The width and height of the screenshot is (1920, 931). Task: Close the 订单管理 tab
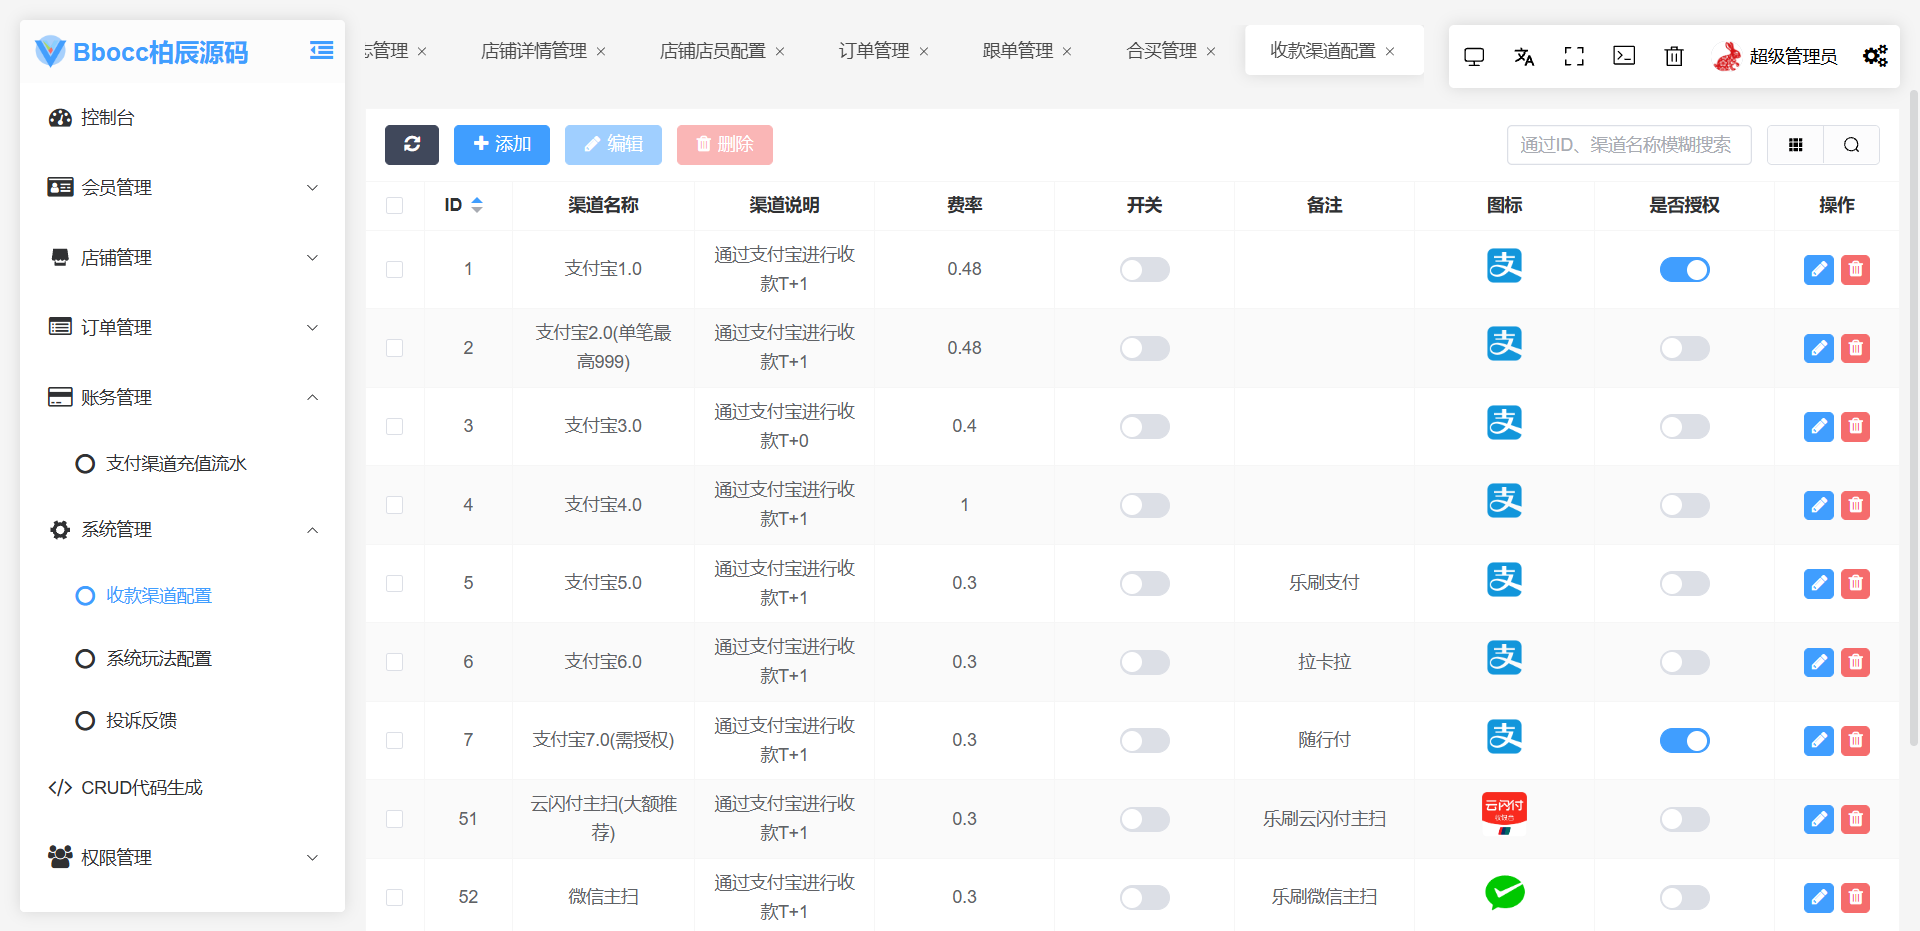pos(924,51)
